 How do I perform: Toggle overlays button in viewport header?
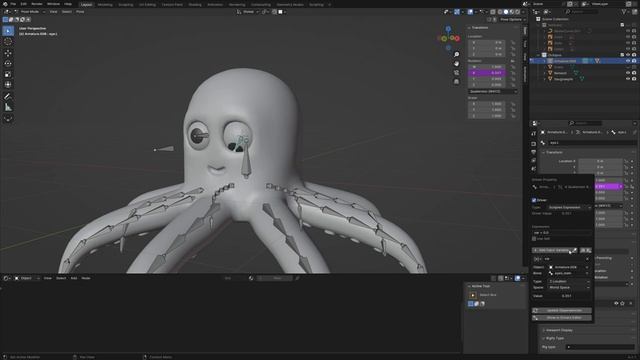tap(470, 12)
